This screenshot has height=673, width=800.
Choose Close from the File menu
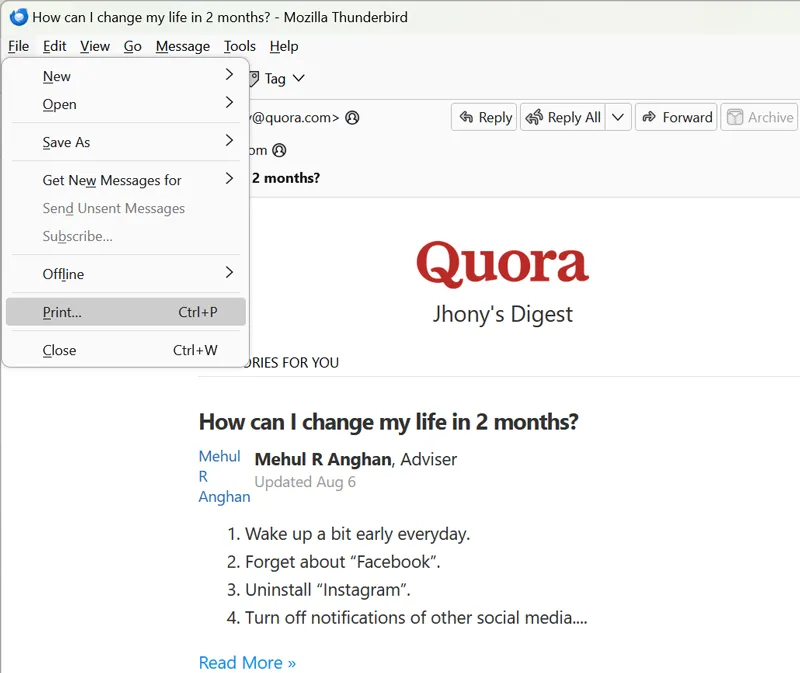point(126,350)
